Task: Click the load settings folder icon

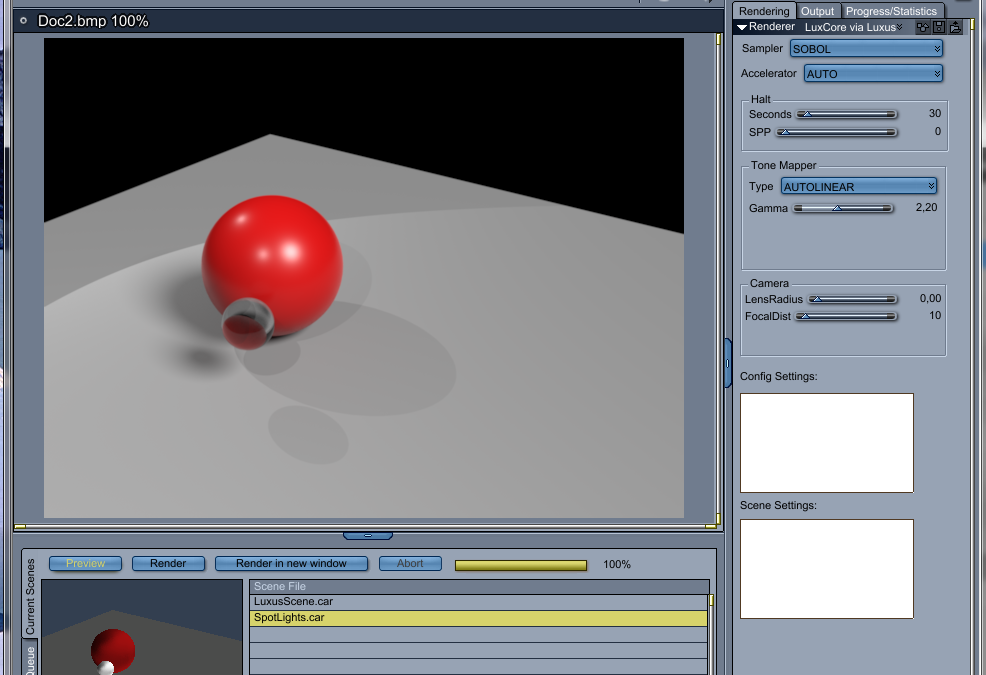Action: pos(956,27)
